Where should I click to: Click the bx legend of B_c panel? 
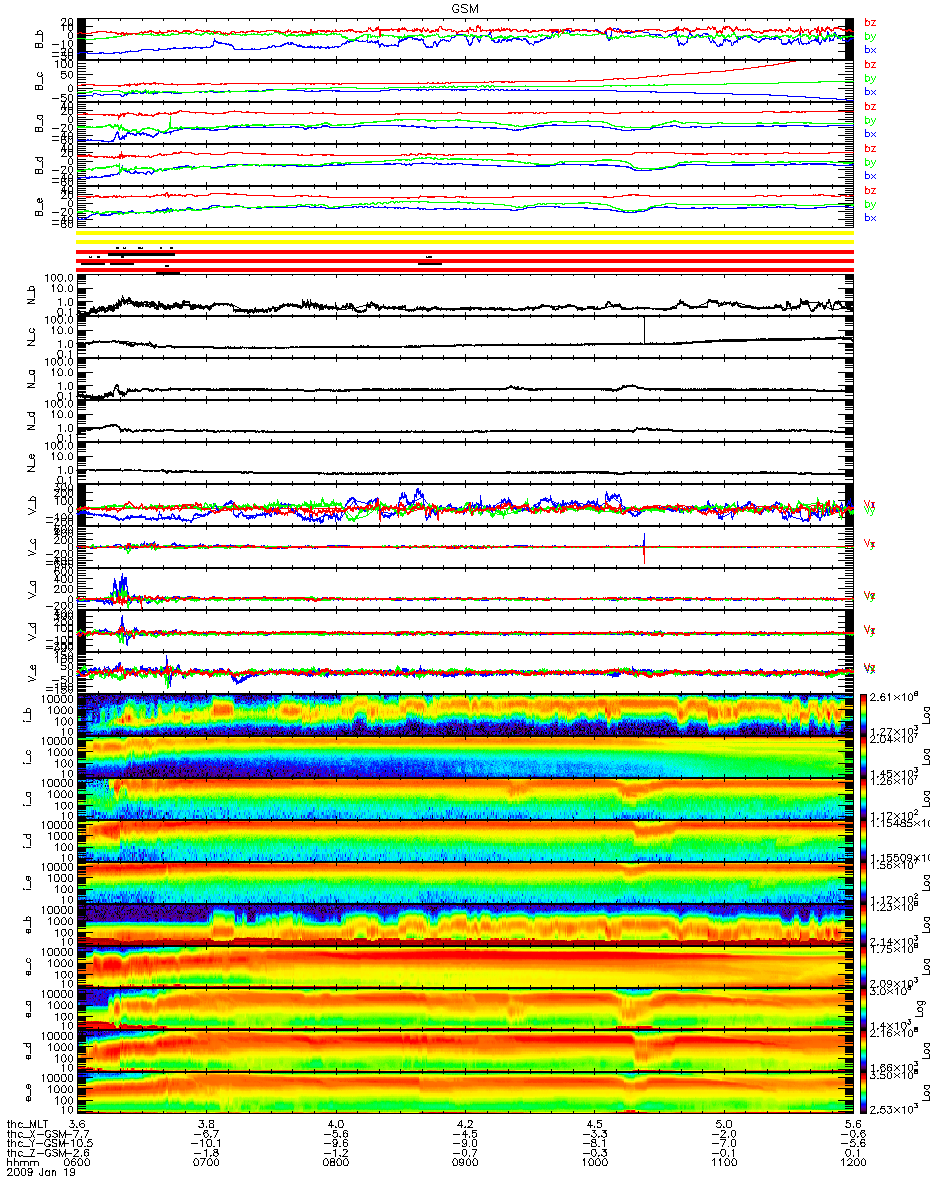(x=870, y=91)
